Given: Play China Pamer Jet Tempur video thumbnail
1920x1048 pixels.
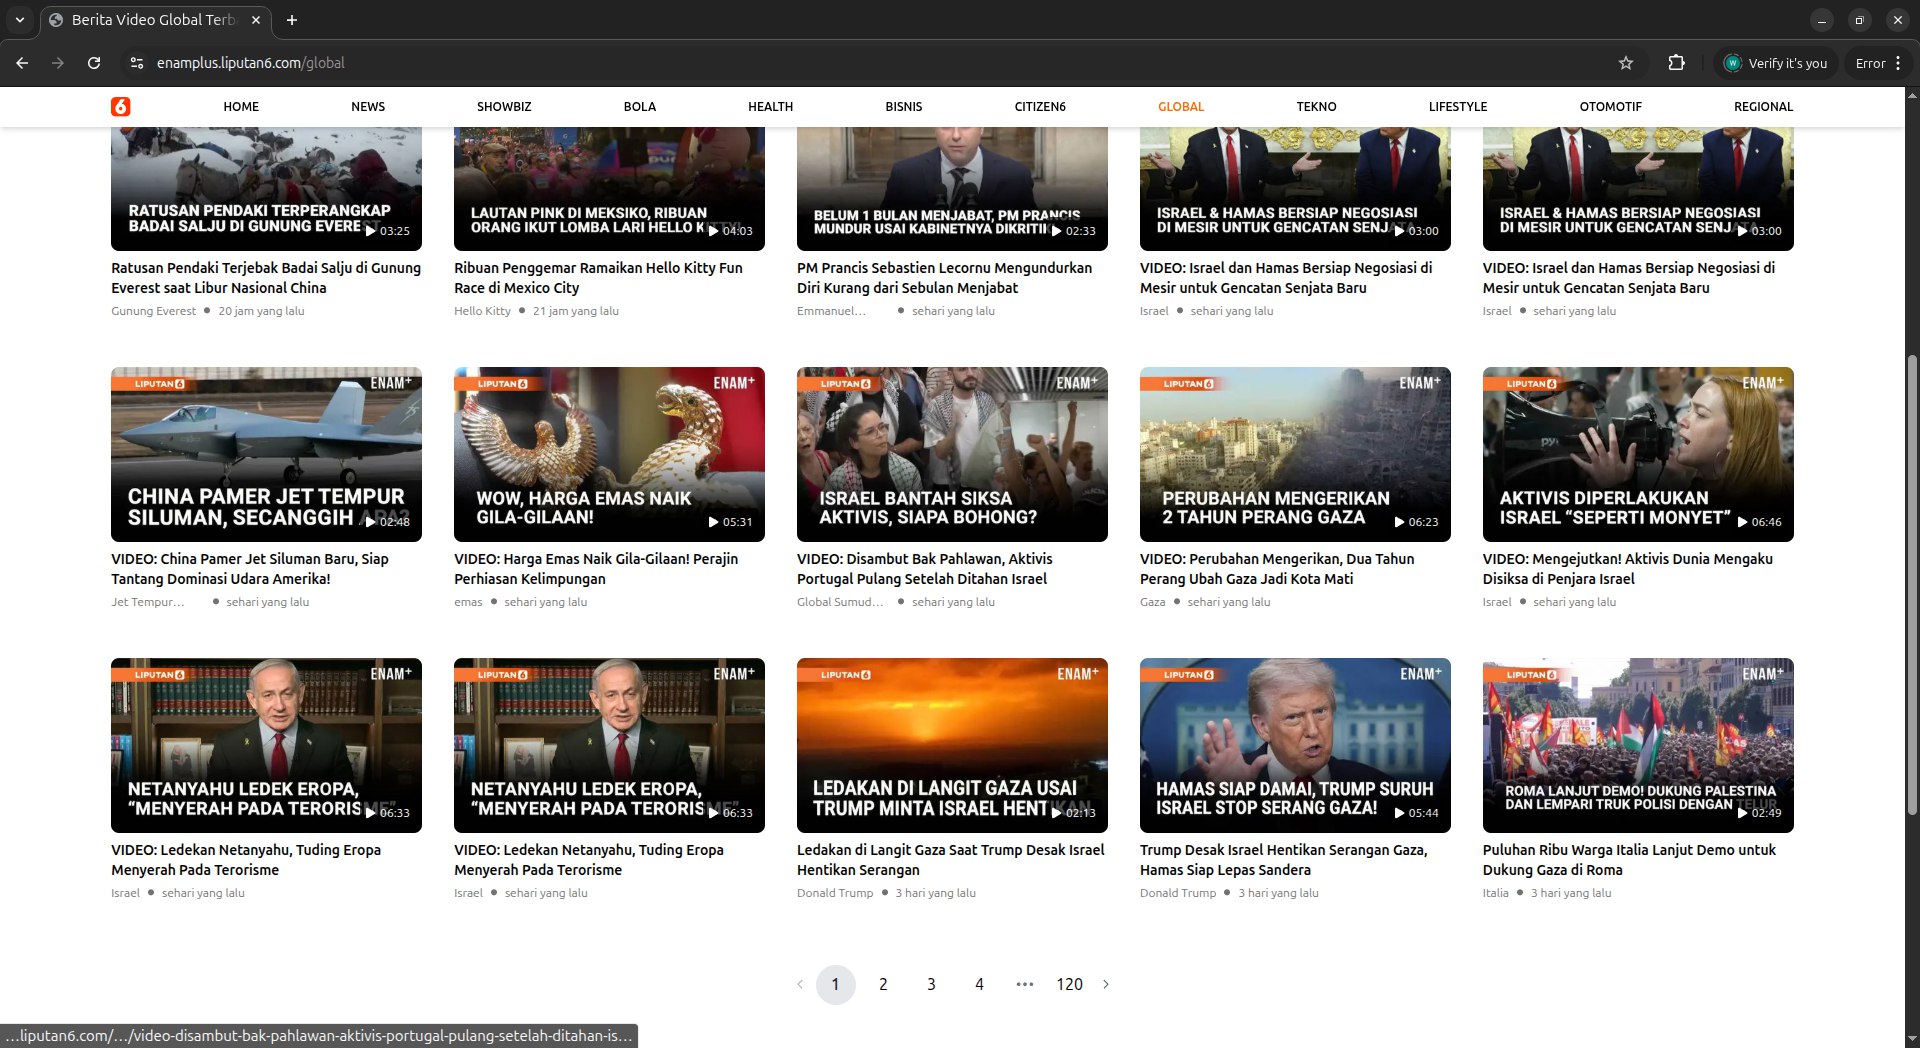Looking at the screenshot, I should point(266,454).
